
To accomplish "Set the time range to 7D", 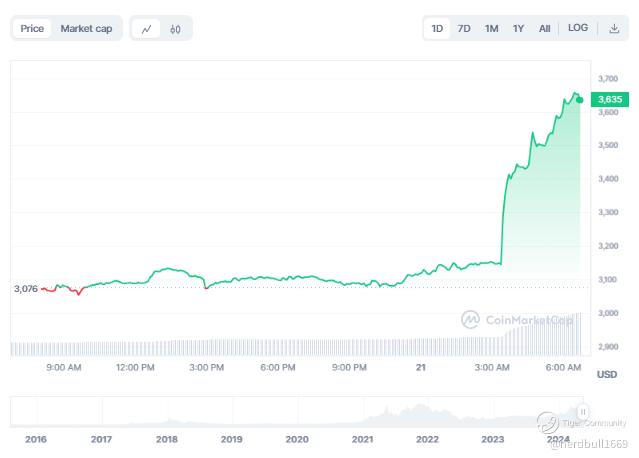I will (x=464, y=29).
